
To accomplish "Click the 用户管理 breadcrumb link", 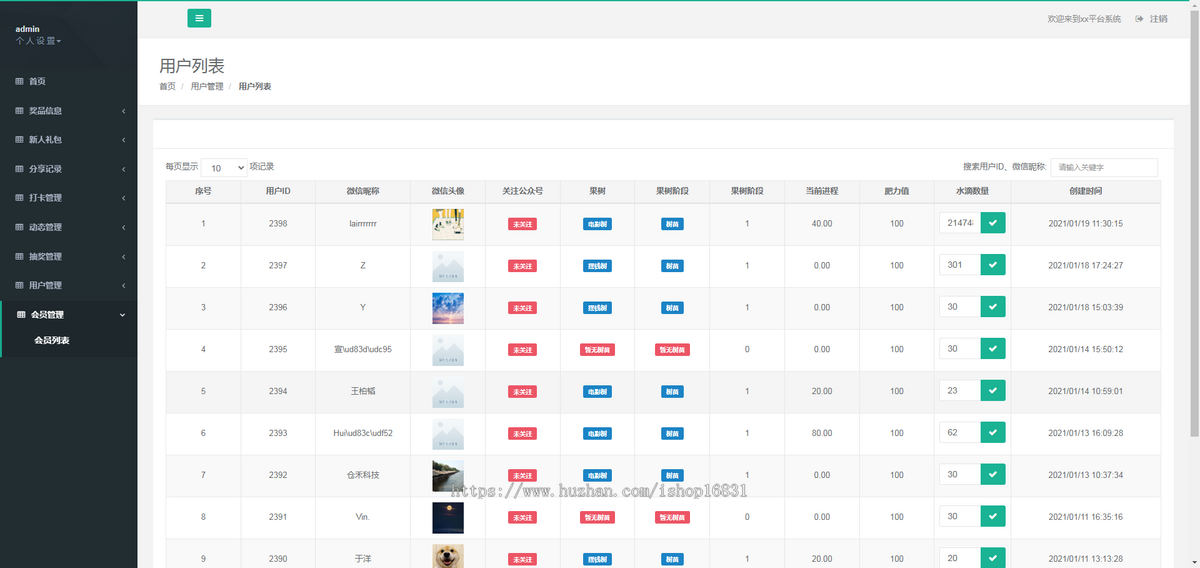I will click(x=207, y=87).
